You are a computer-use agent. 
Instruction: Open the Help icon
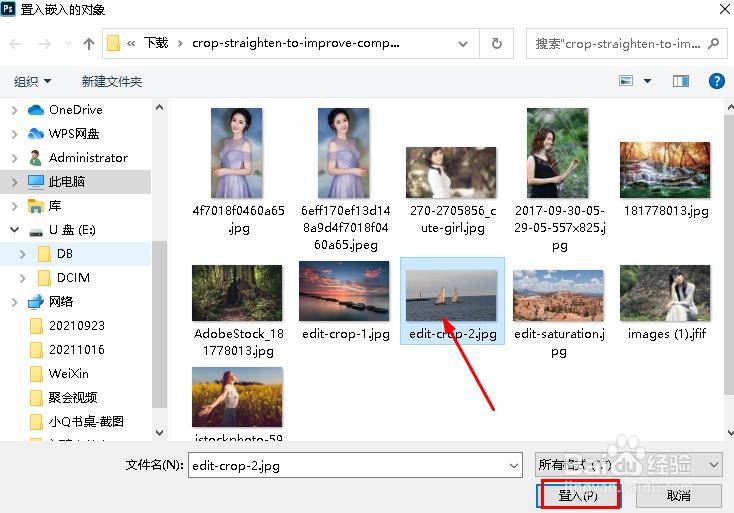(717, 81)
